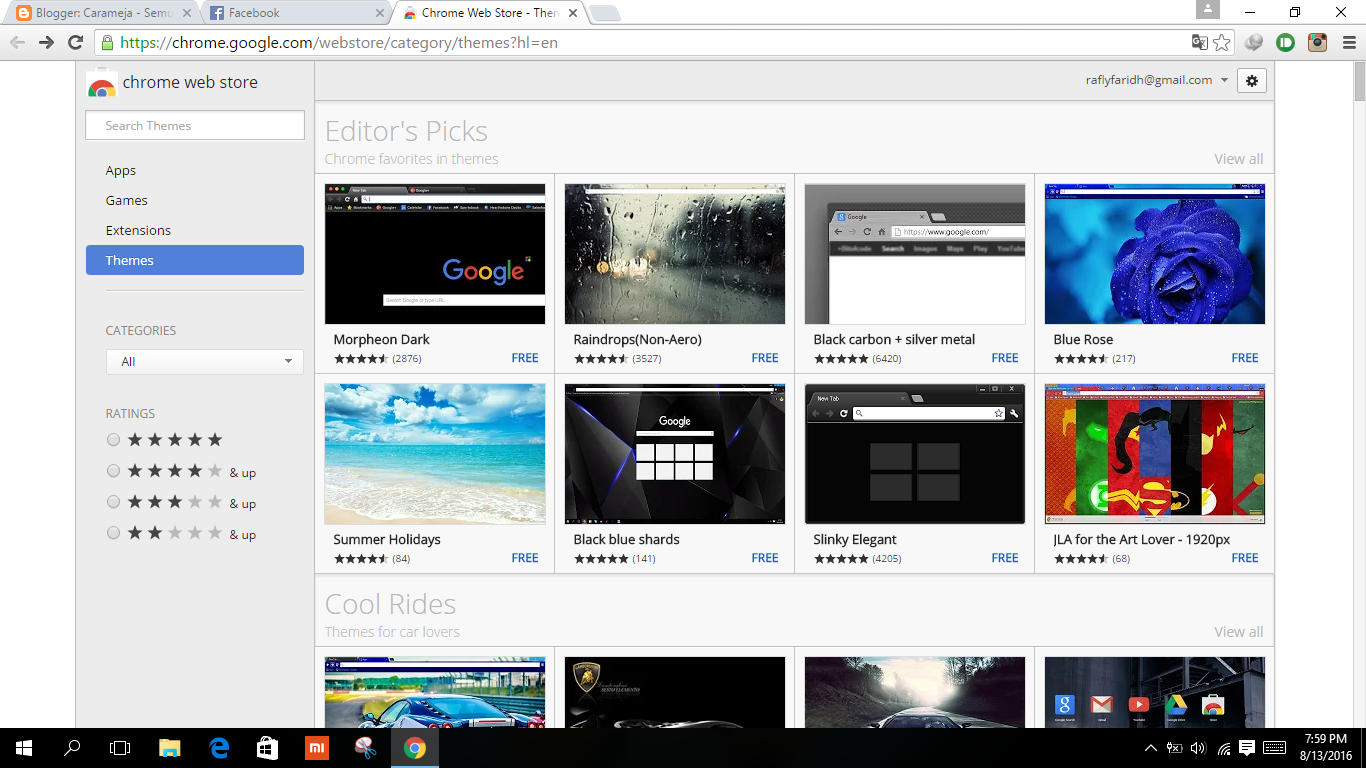Expand the raflyfaridh@gmail.com account menu
Viewport: 1366px width, 768px height.
click(1157, 80)
